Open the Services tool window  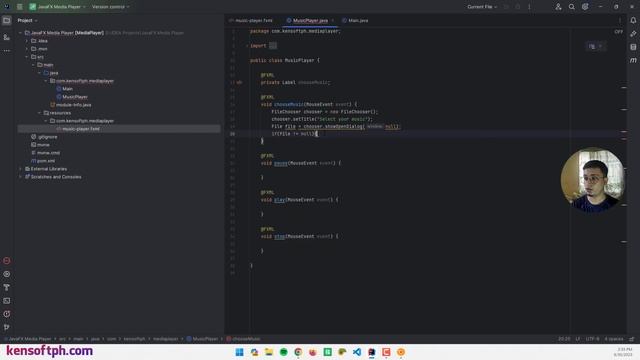[7, 274]
